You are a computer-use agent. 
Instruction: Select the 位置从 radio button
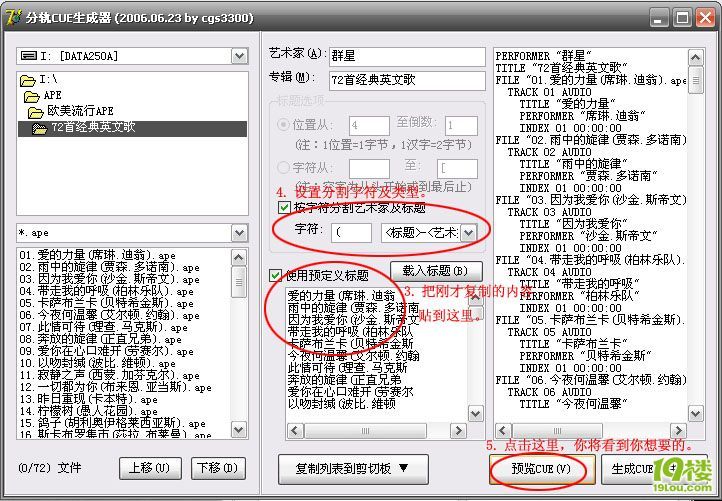pos(283,124)
